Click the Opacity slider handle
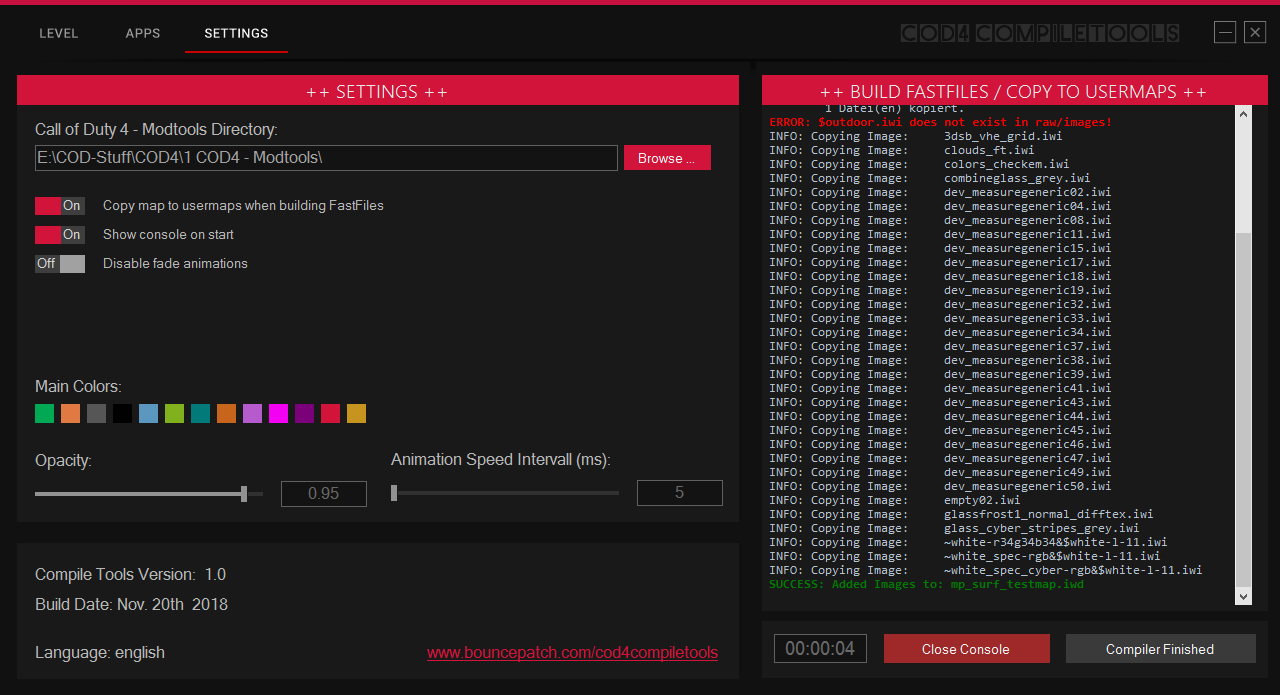This screenshot has height=695, width=1280. (x=244, y=493)
